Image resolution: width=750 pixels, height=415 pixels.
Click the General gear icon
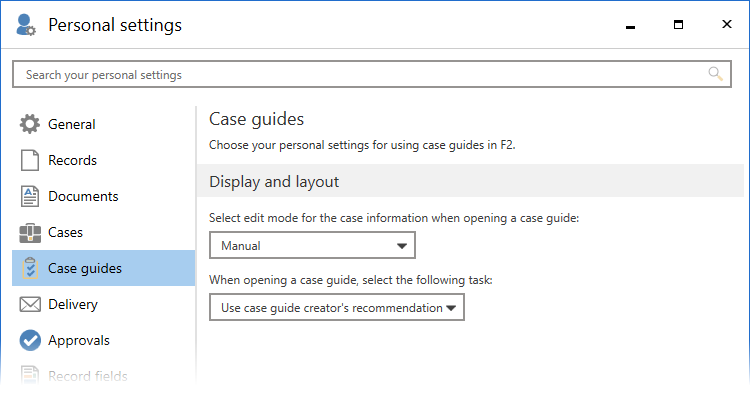tap(30, 125)
